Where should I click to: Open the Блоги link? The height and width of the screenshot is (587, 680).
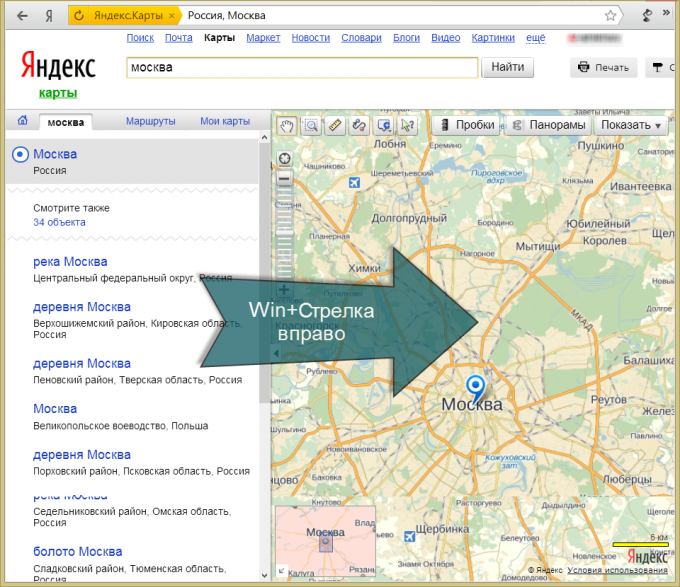pos(406,38)
